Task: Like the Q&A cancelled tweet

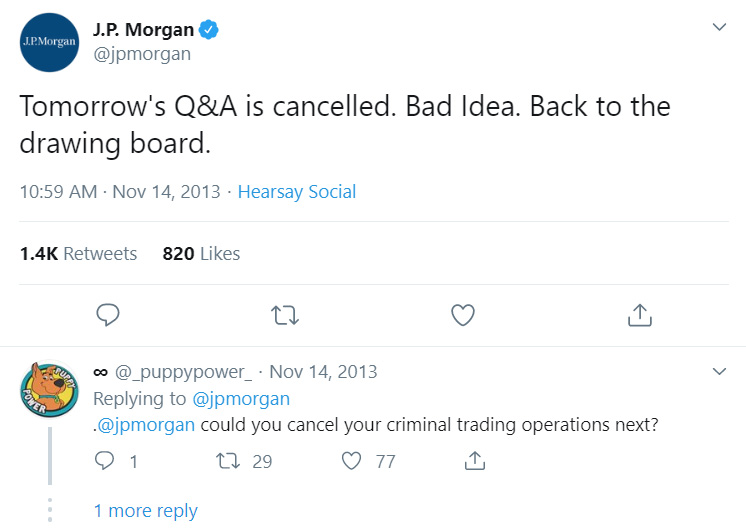Action: pos(462,316)
